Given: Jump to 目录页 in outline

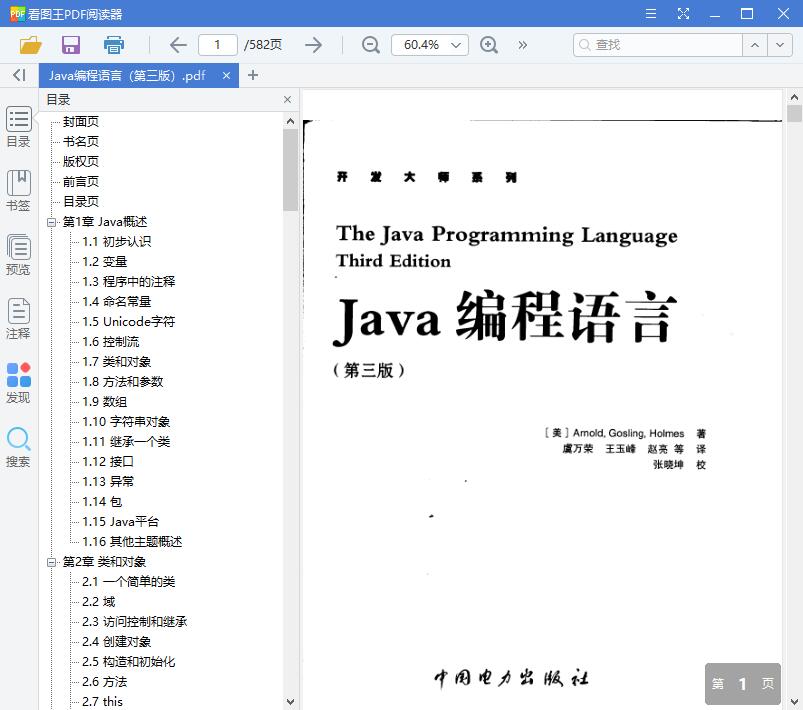Looking at the screenshot, I should [x=80, y=202].
